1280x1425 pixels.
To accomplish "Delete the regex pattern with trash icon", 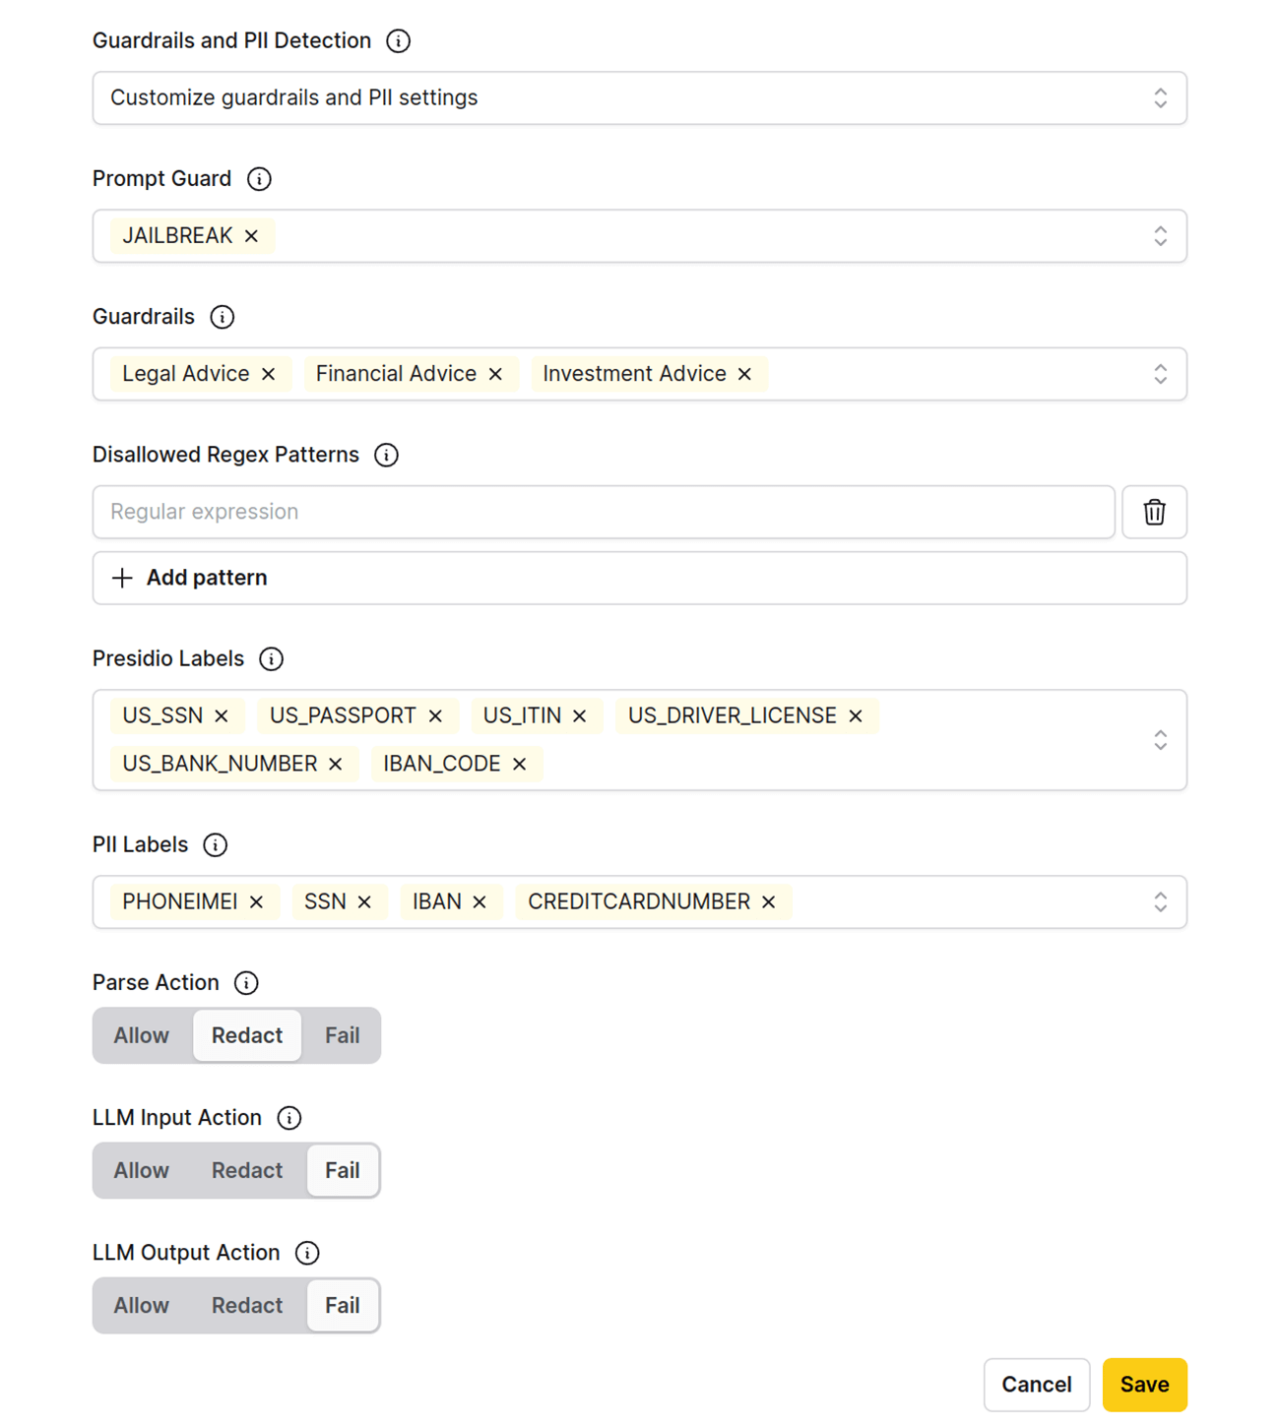I will point(1154,512).
